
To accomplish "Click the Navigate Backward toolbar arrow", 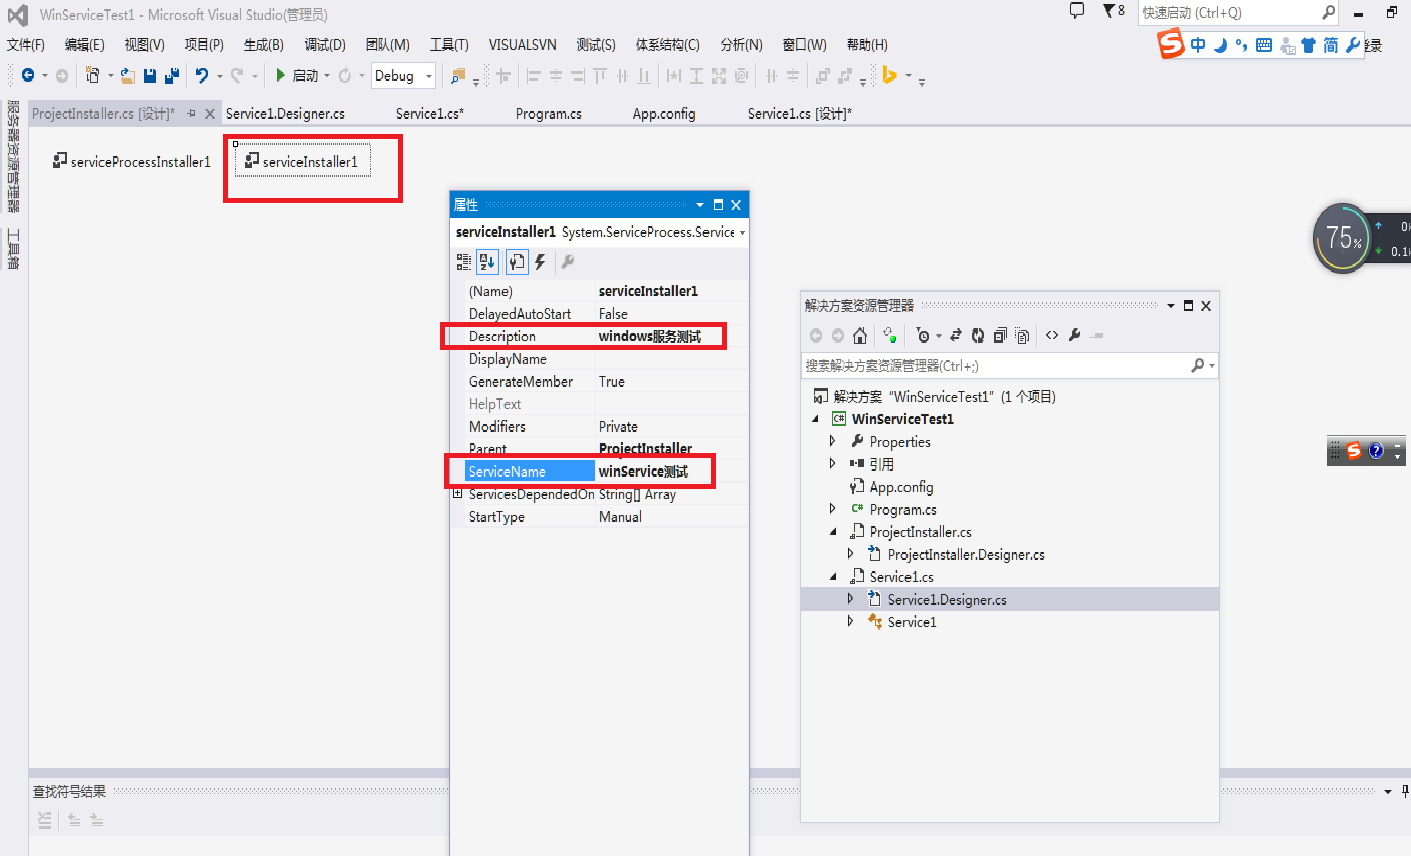I will point(27,76).
